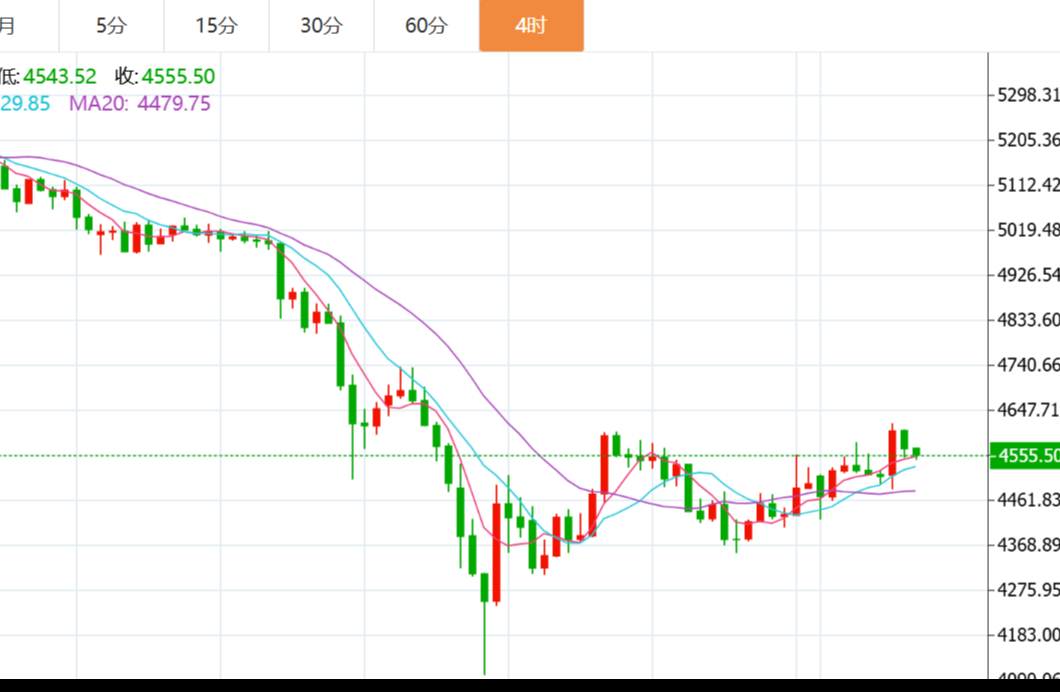Click the green 4555.50 current price tag

click(1024, 456)
